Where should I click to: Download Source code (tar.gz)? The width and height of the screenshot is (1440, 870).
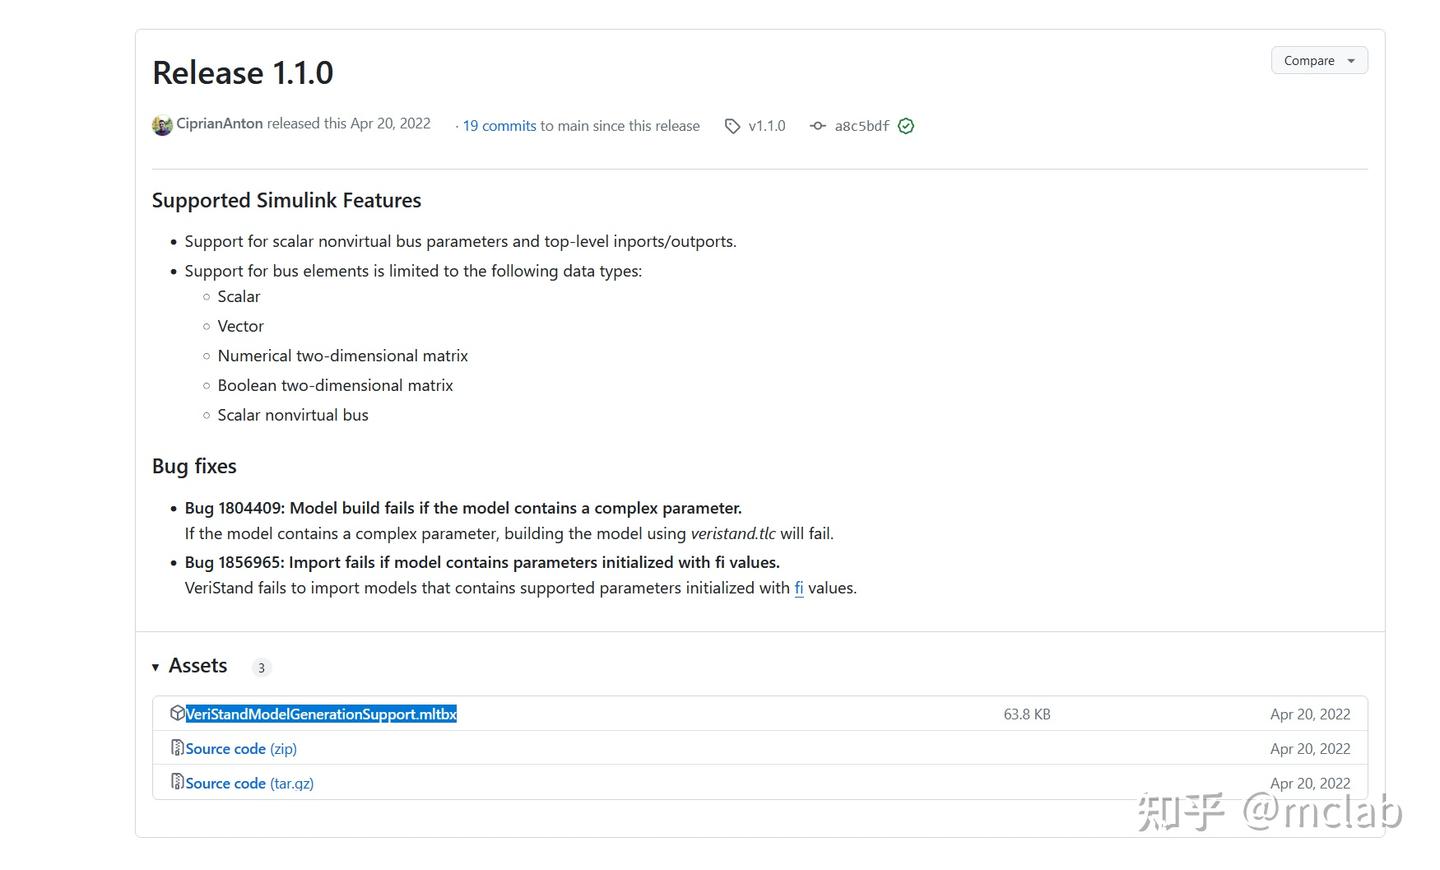pyautogui.click(x=250, y=784)
